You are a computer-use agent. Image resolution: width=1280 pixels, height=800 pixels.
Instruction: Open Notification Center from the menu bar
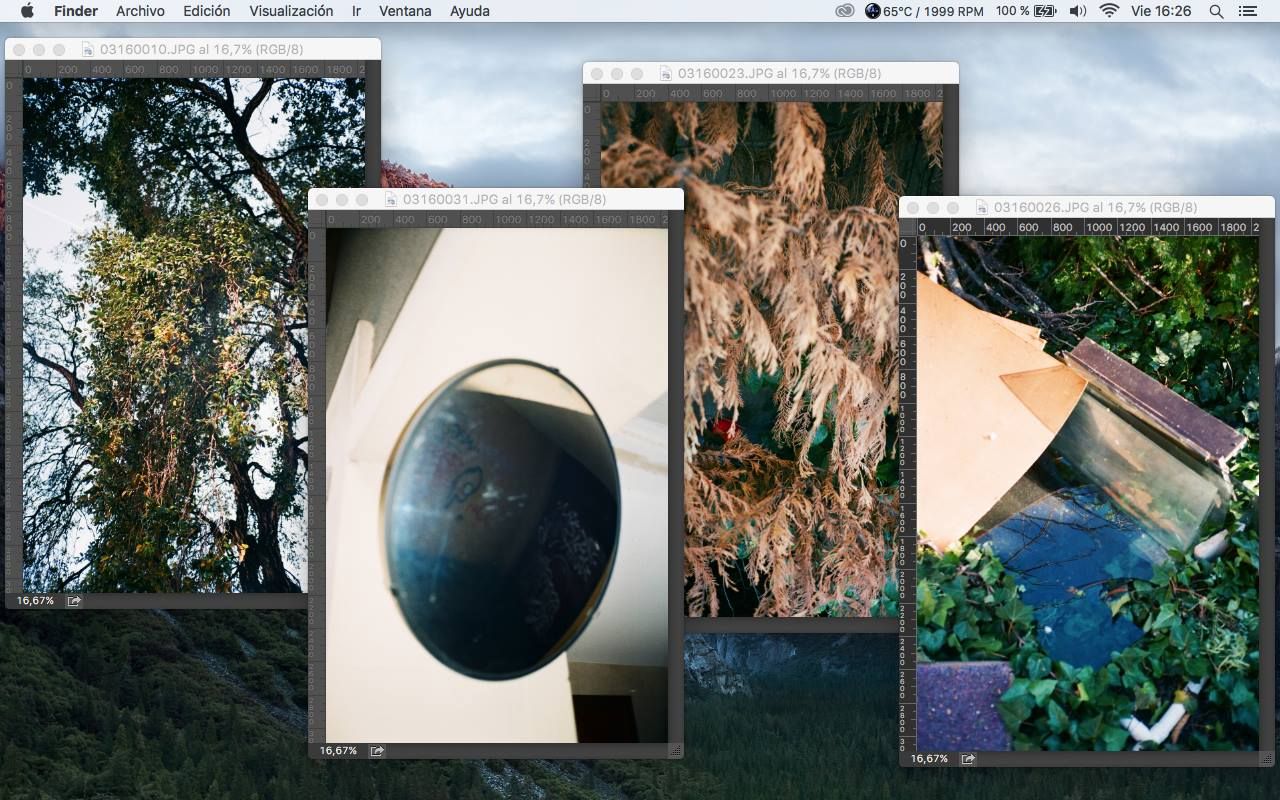coord(1247,11)
